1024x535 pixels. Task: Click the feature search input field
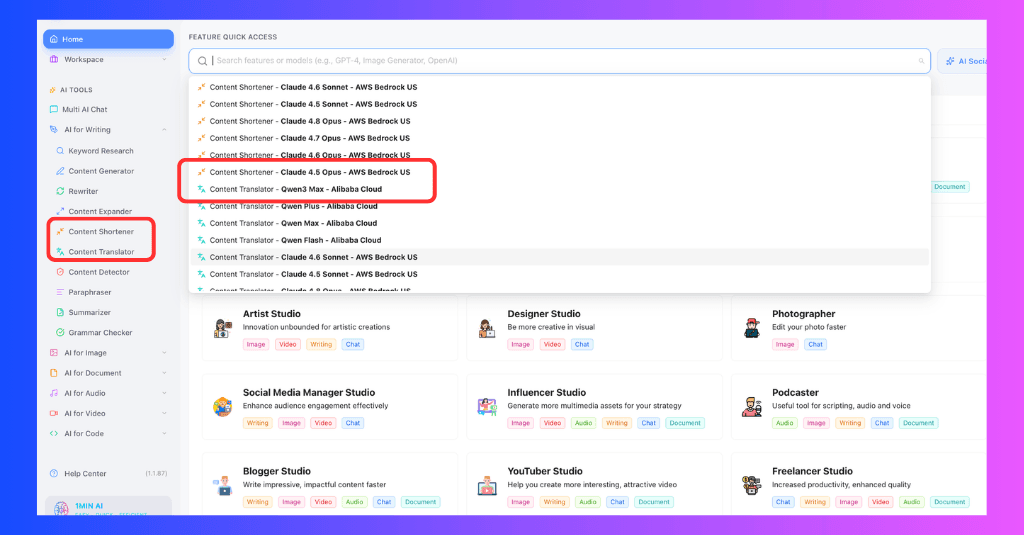pos(560,61)
